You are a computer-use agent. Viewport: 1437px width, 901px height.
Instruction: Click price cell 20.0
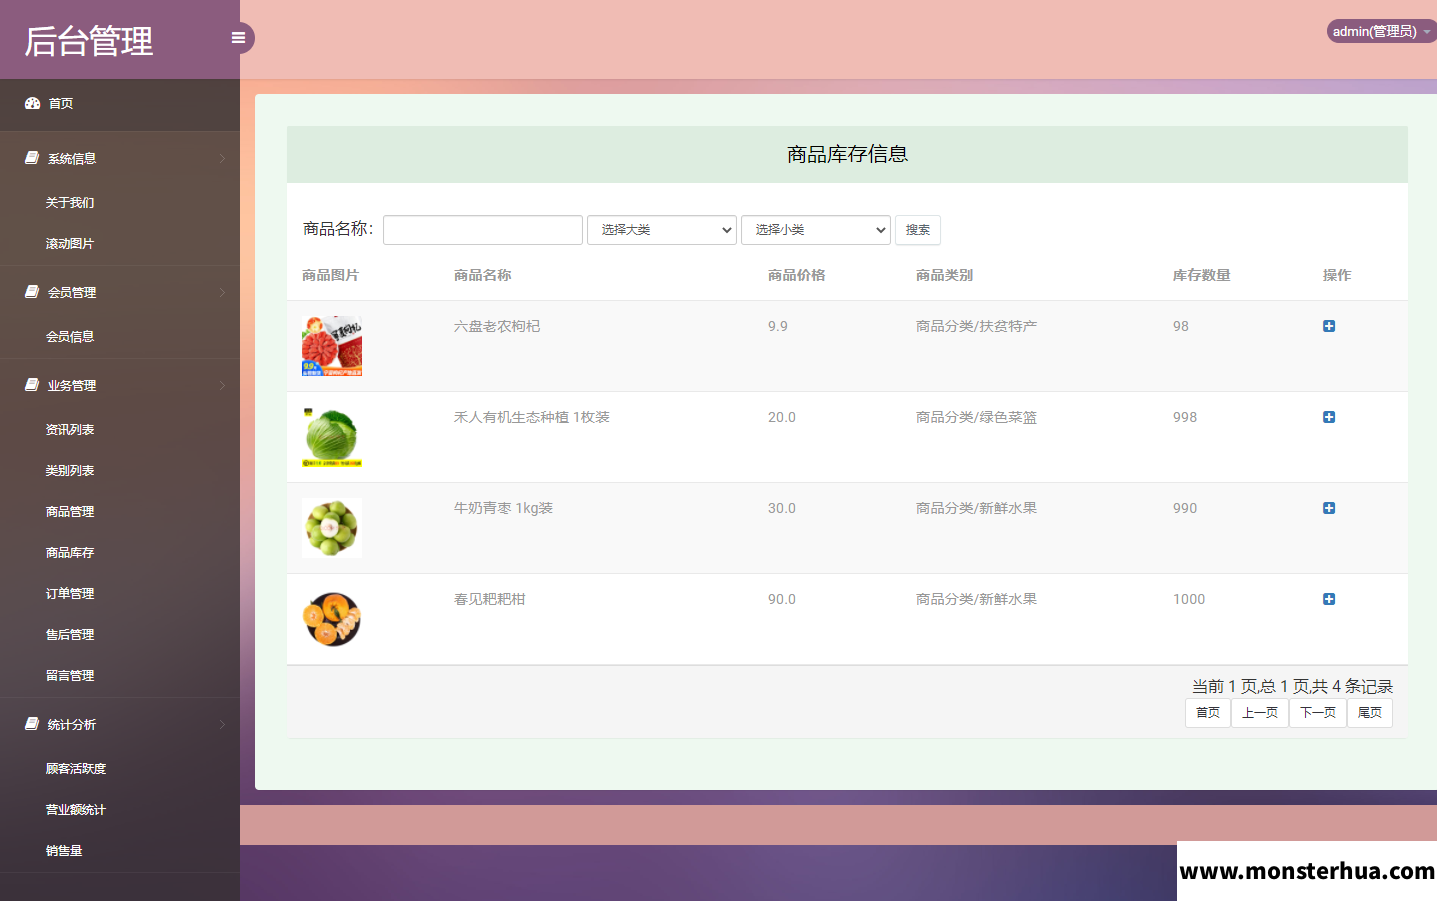coord(782,417)
